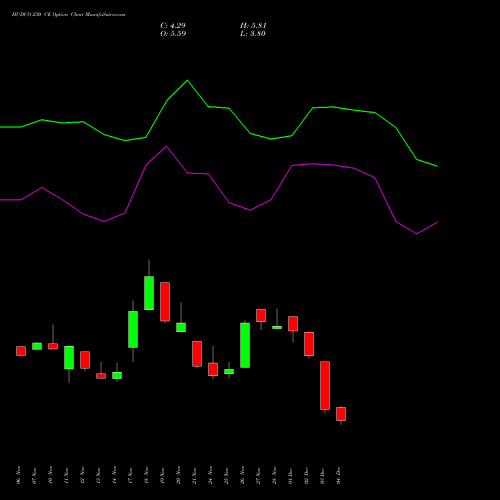This screenshot has height=500, width=500.
Task: Click the red candlestick above 24 Nov
Action: coord(213,369)
